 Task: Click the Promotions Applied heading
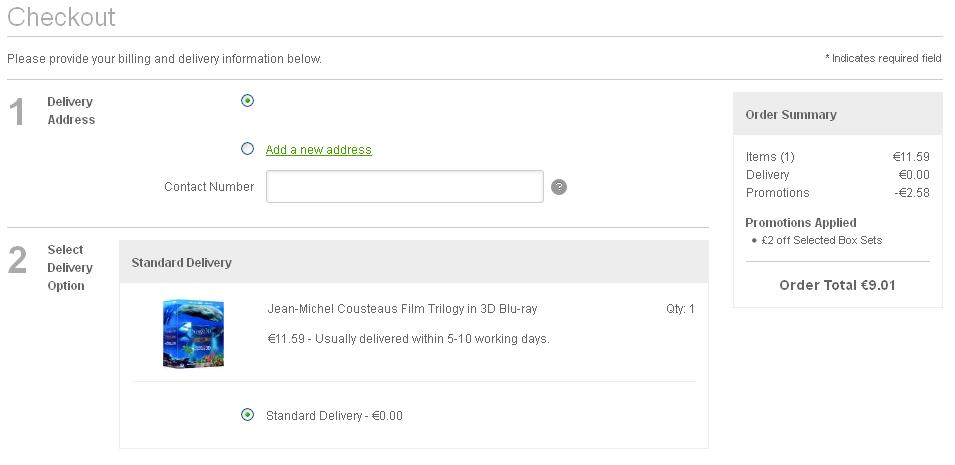coord(800,222)
